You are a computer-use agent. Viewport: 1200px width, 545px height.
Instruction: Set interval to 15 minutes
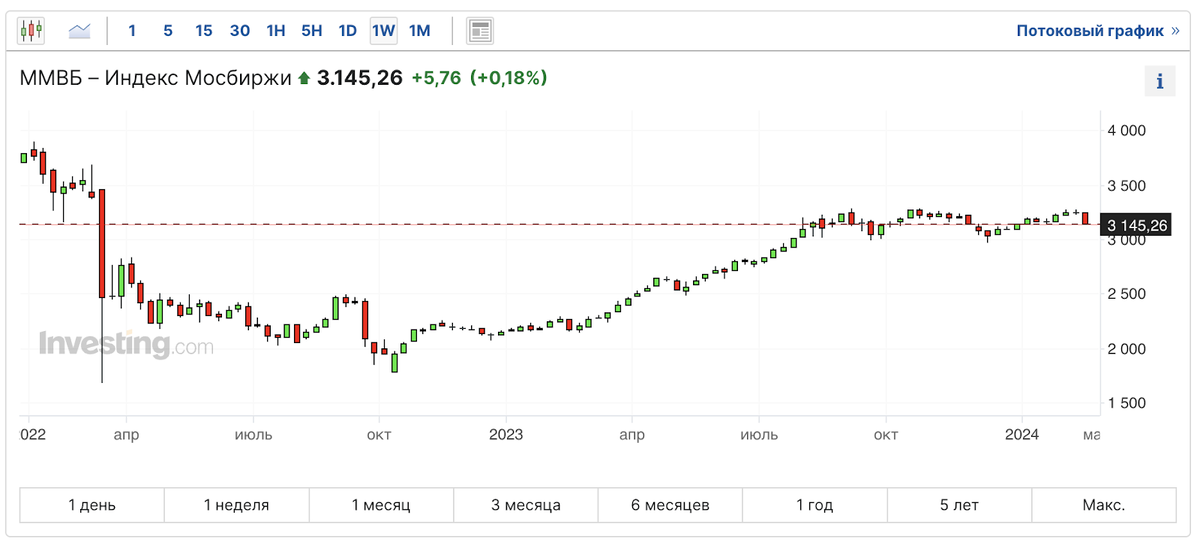point(204,31)
